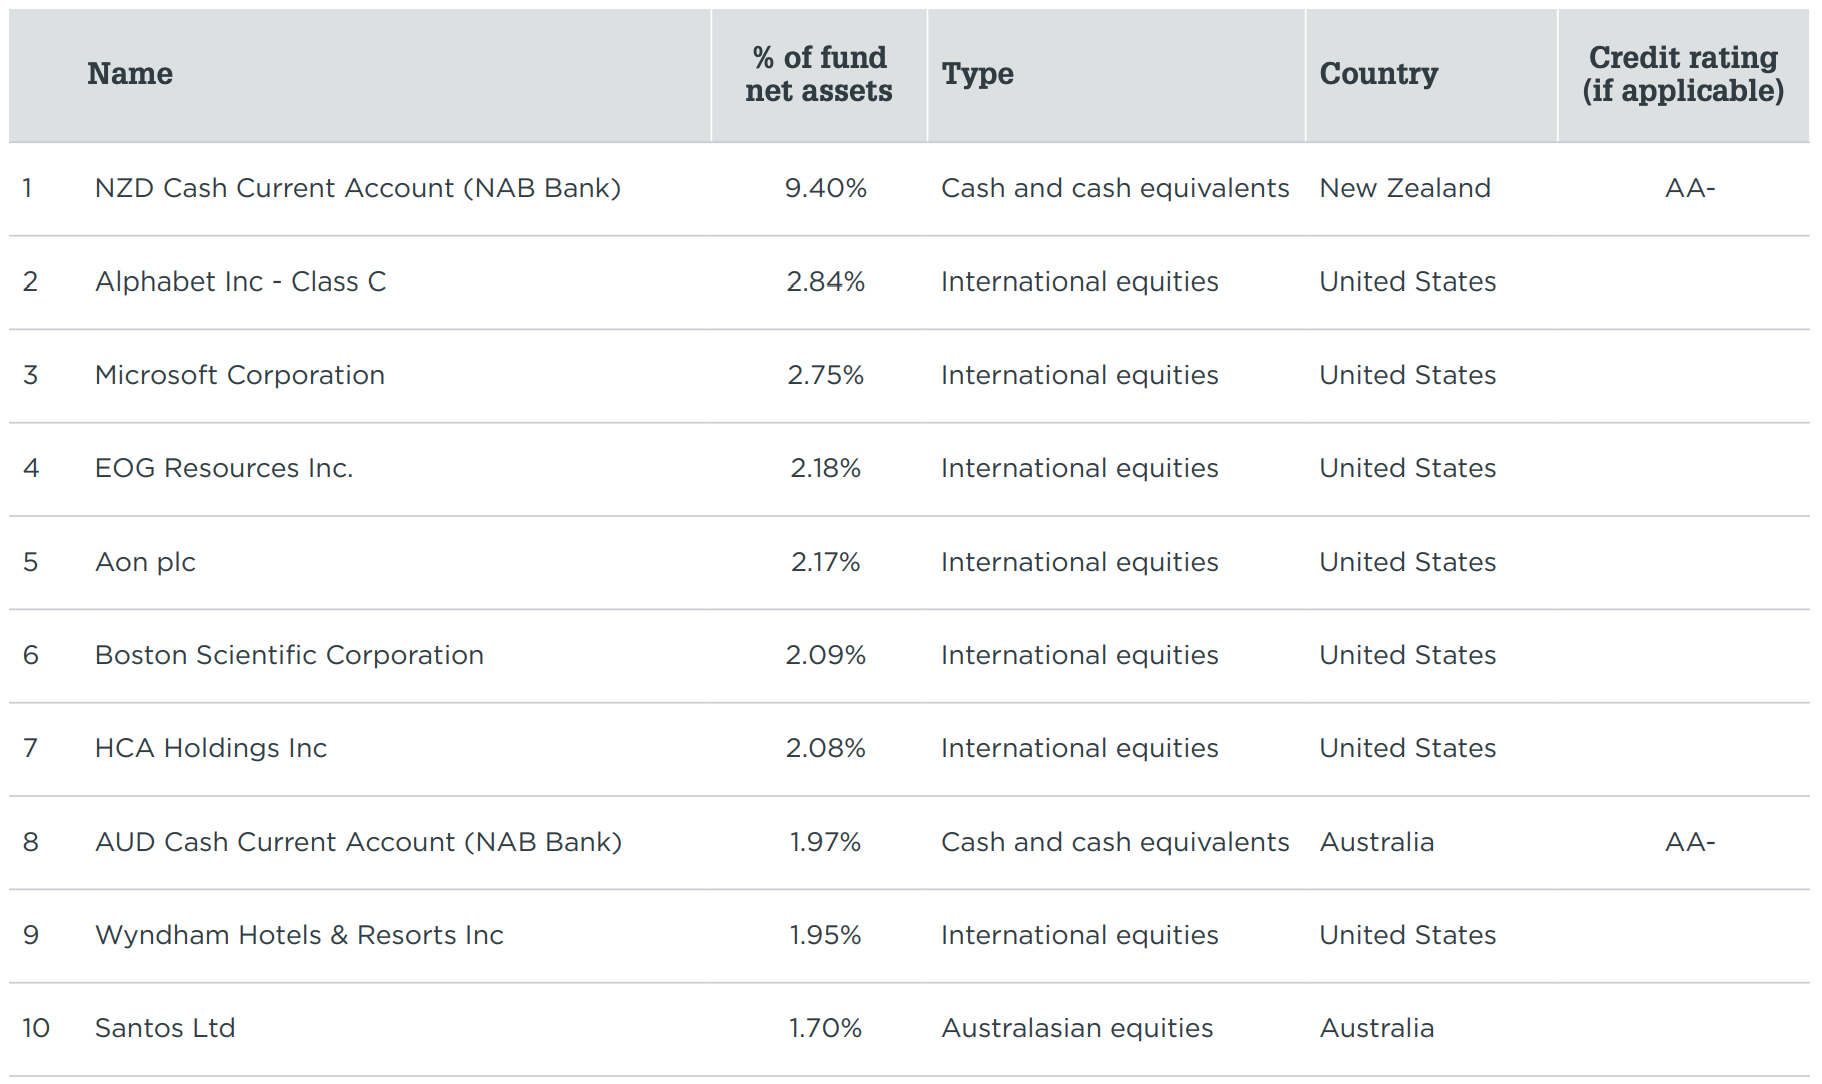Image resolution: width=1822 pixels, height=1084 pixels.
Task: Click Wyndham Hotels & Resorts Inc
Action: [299, 935]
